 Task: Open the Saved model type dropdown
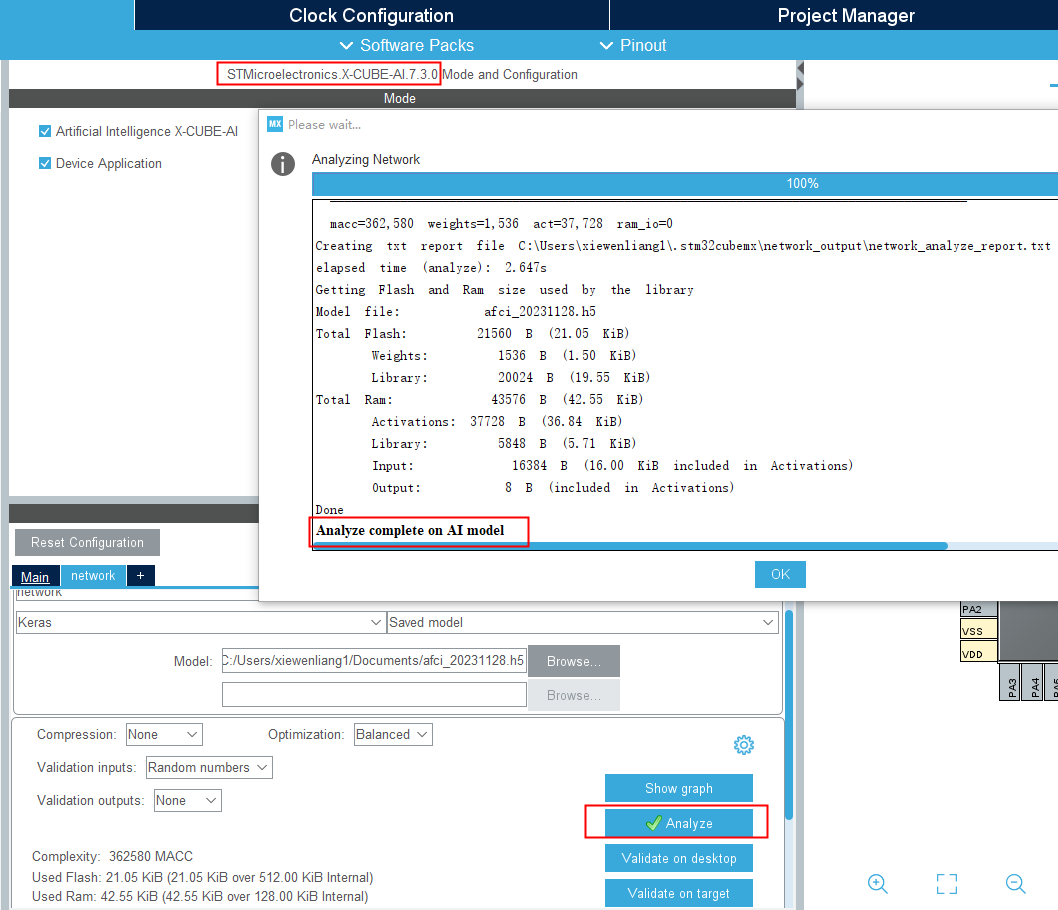coord(583,623)
